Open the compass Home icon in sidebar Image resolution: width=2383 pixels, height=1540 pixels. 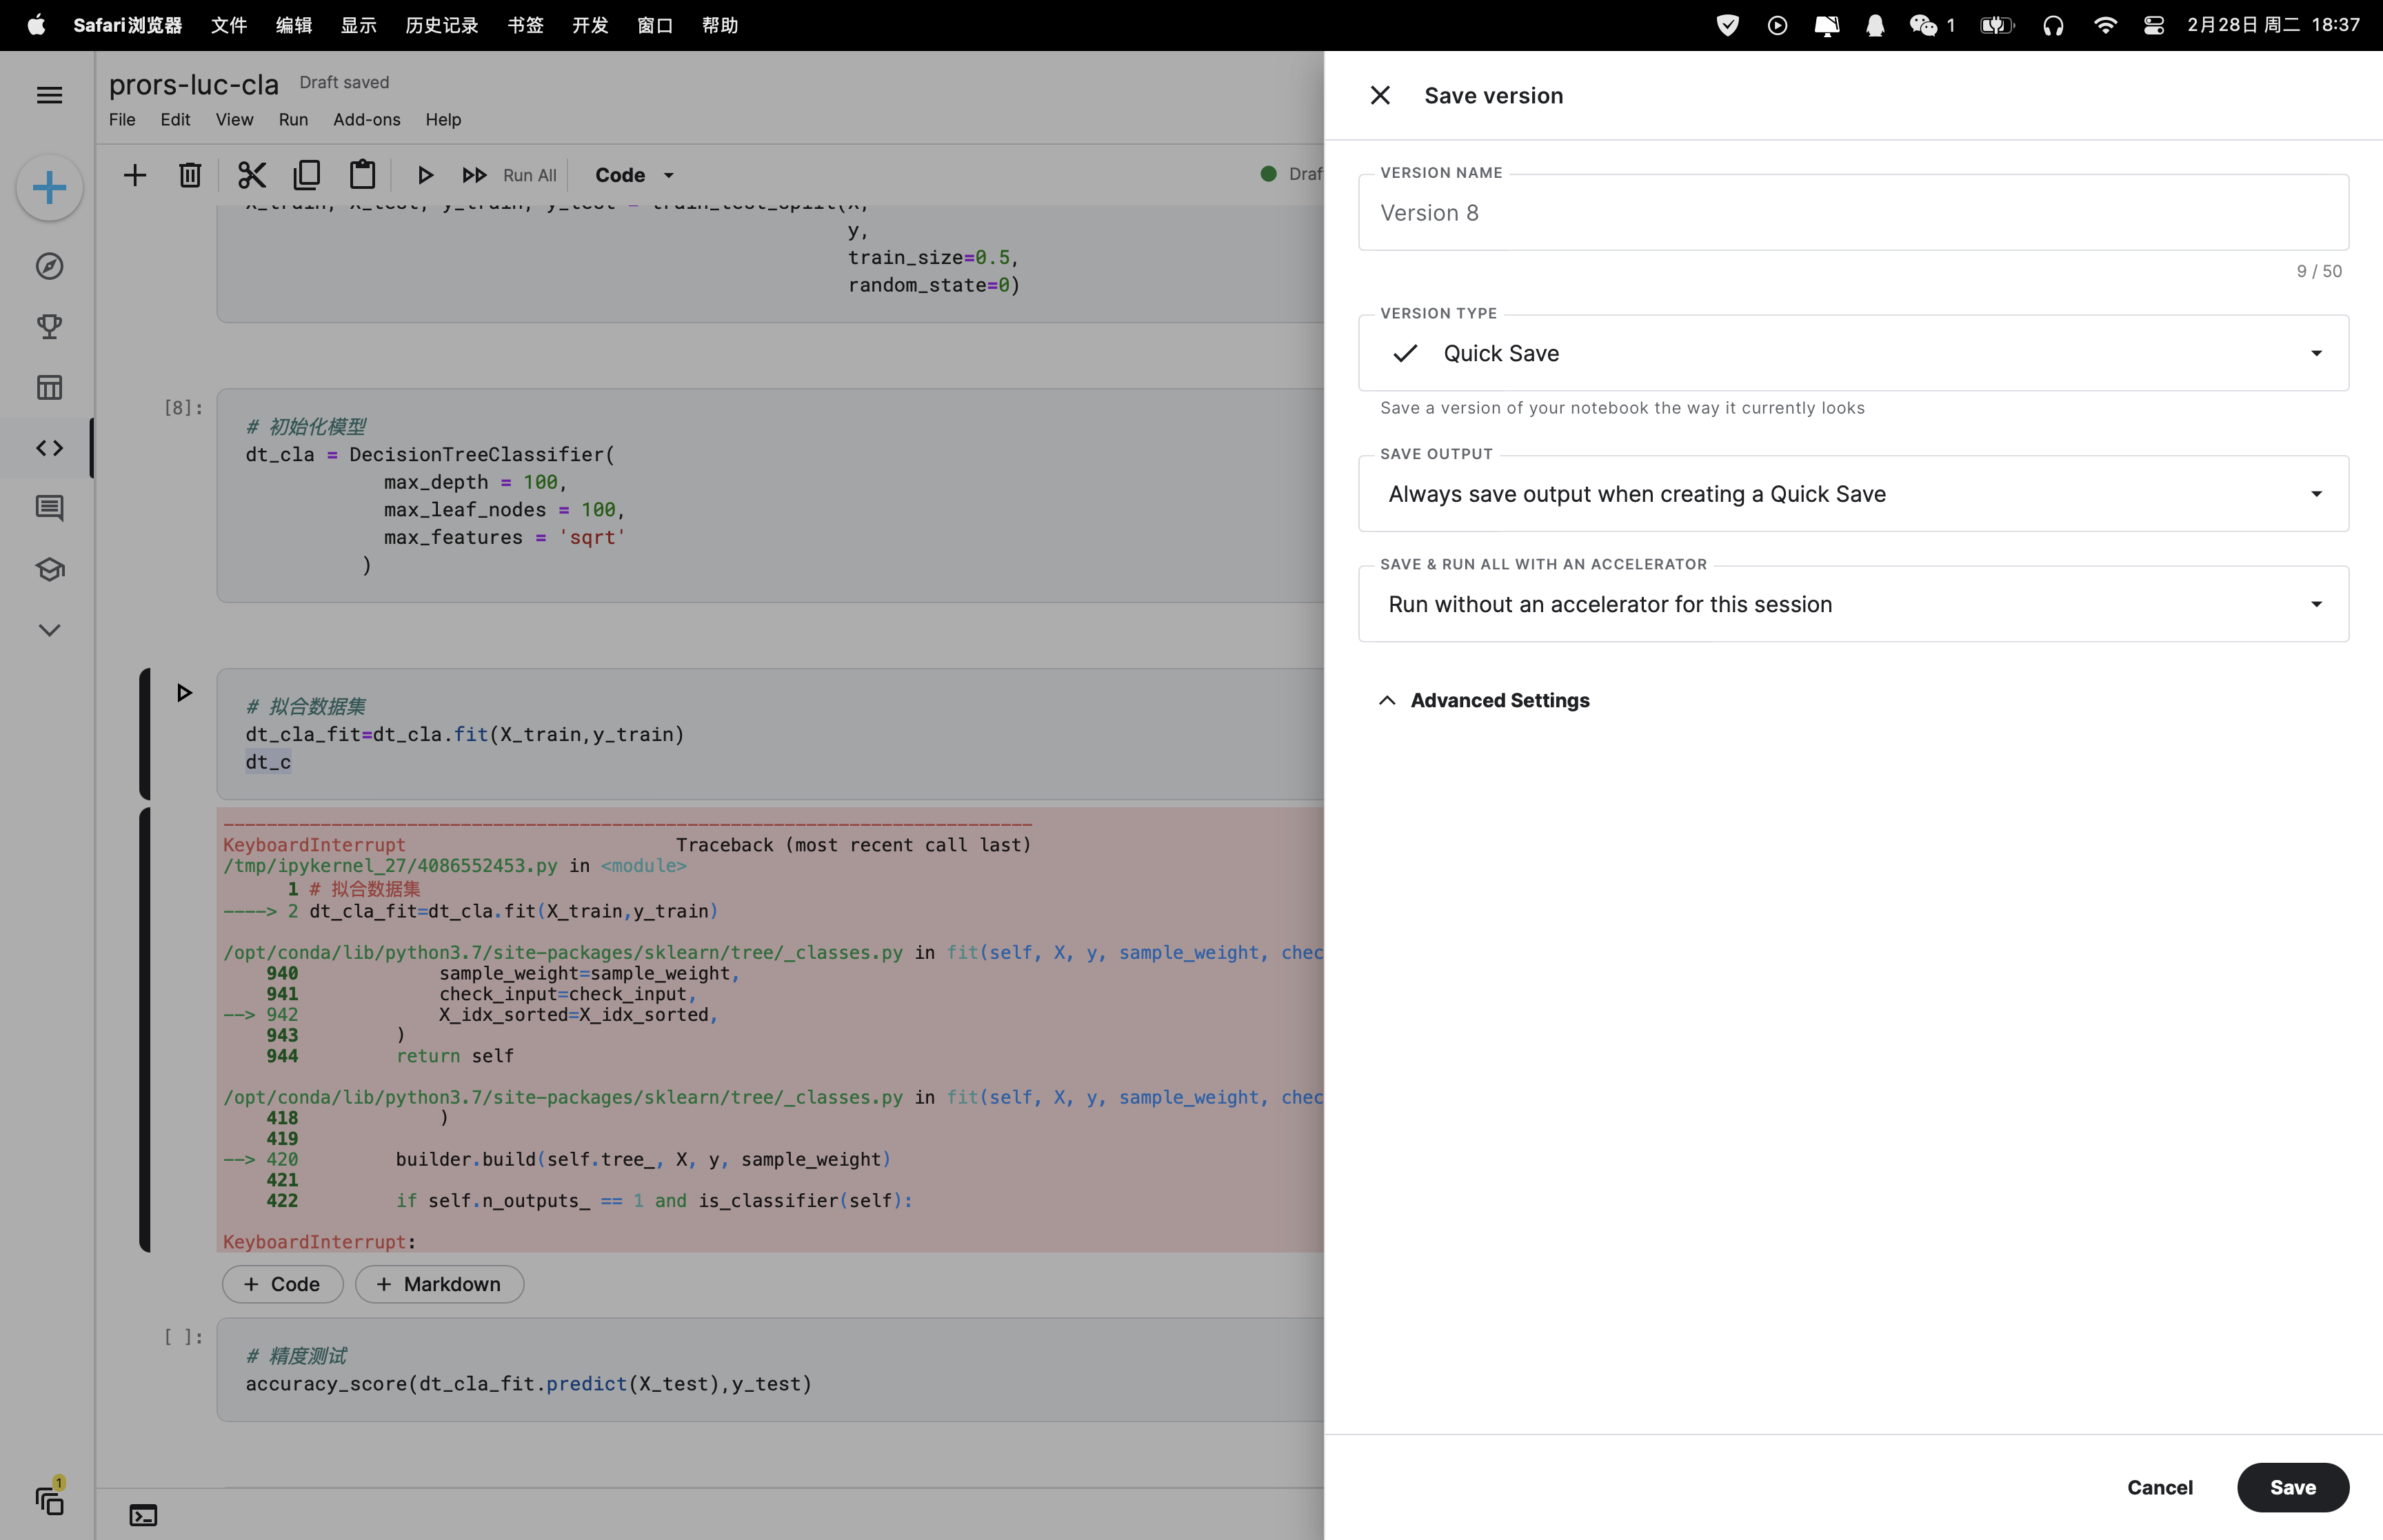click(49, 266)
